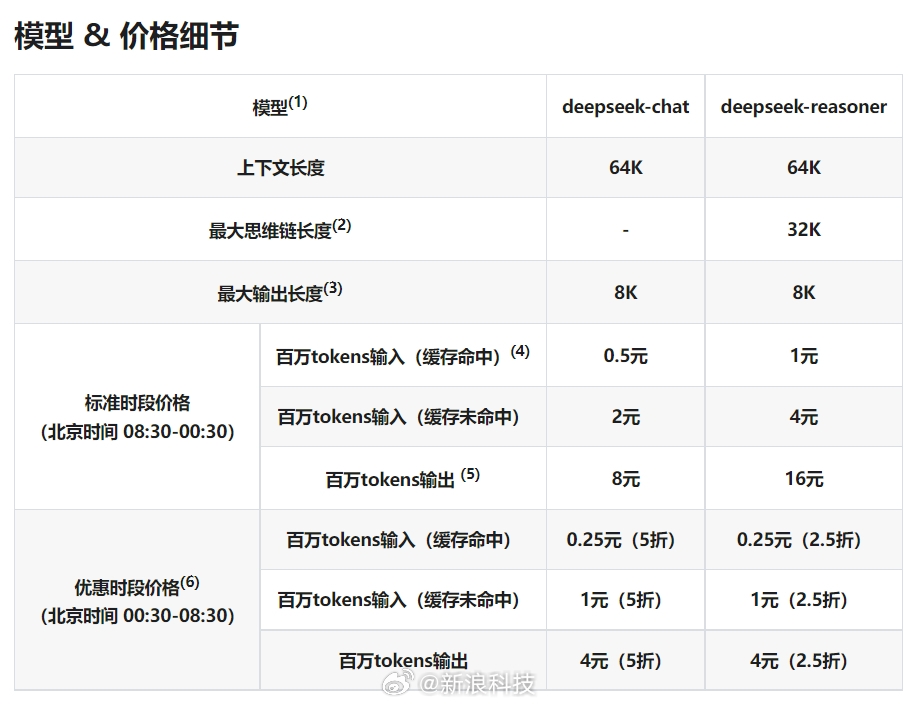Select footnote (5) on 百万tokens输出
921x705 pixels.
point(473,470)
